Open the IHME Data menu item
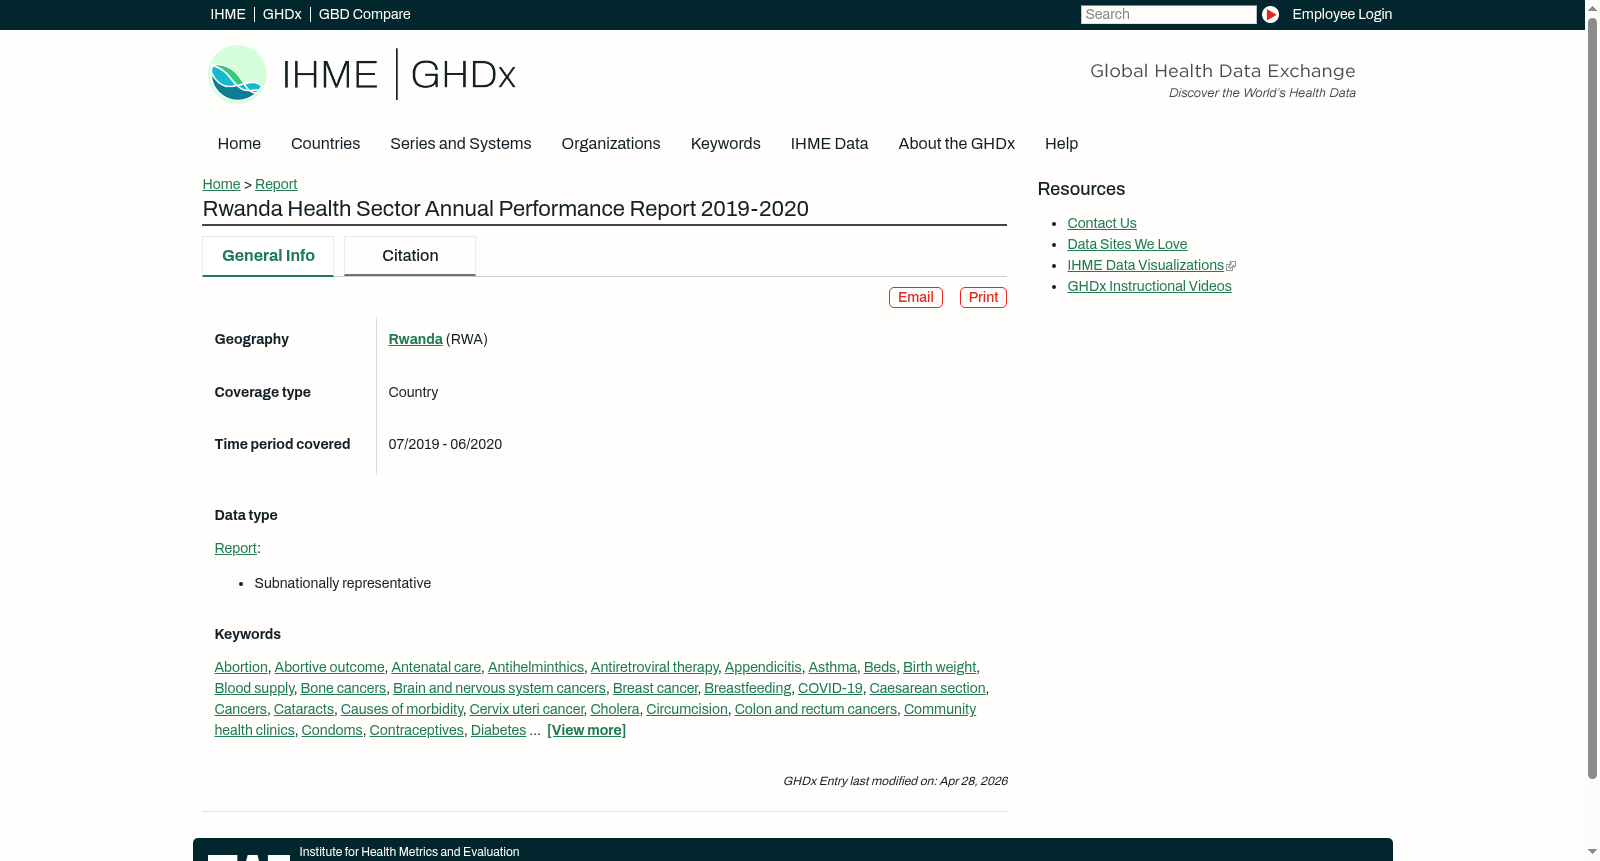Screen dimensions: 1600x861 pyautogui.click(x=829, y=144)
